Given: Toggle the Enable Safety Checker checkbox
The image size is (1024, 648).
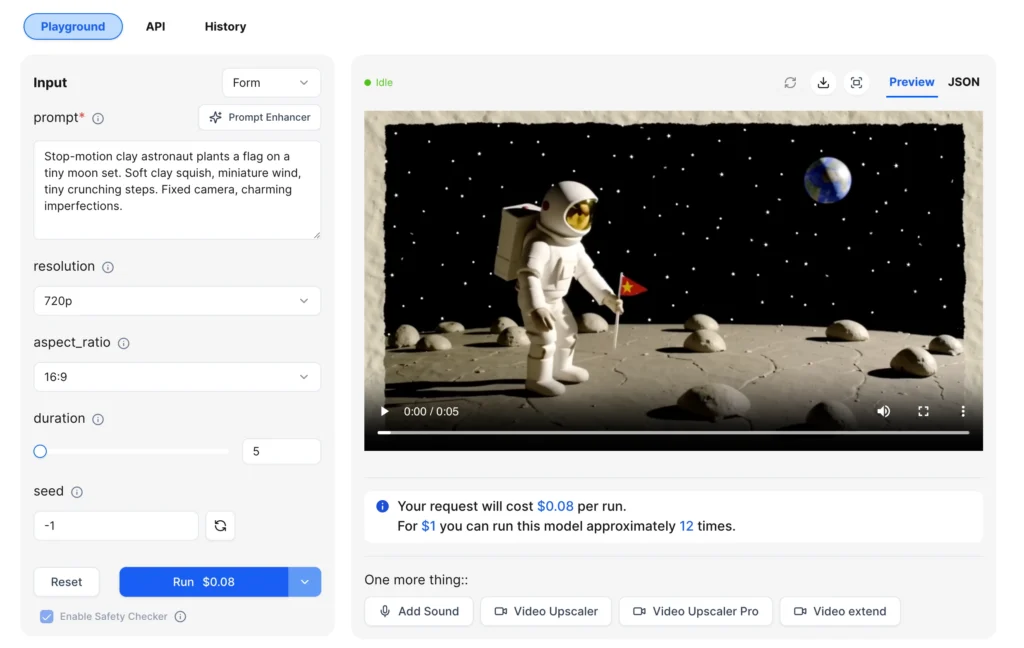Looking at the screenshot, I should [x=46, y=617].
